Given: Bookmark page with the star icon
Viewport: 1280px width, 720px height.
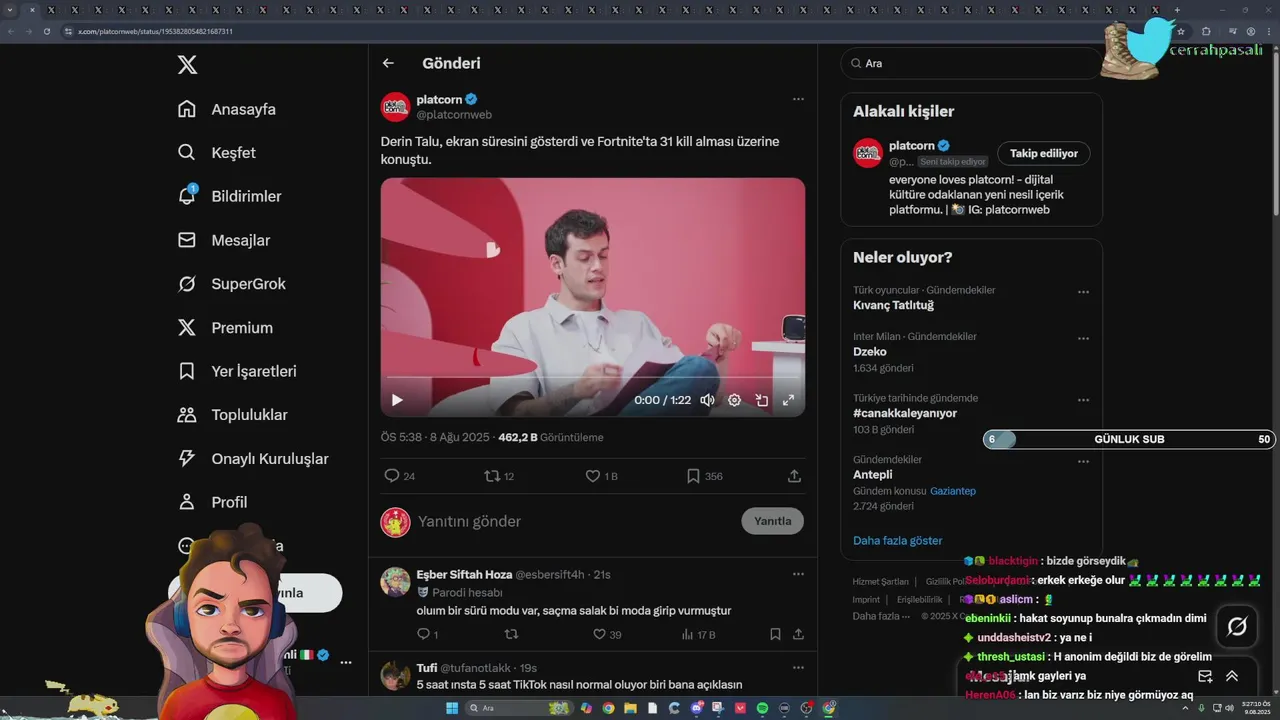Looking at the screenshot, I should 1181,31.
